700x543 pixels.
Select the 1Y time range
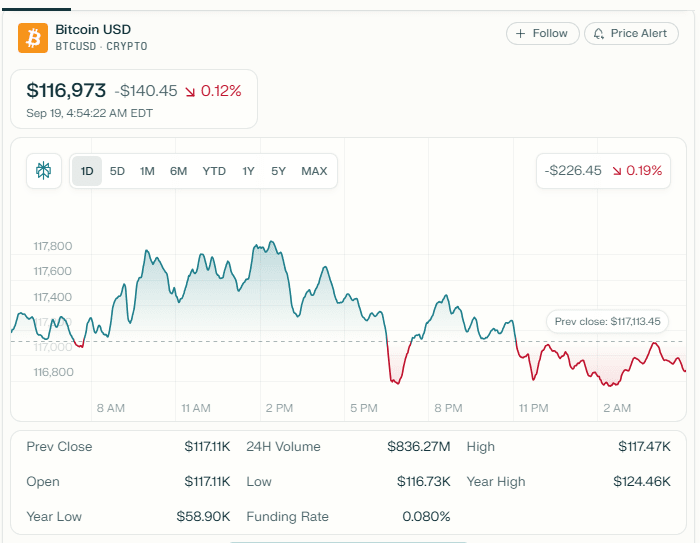click(248, 171)
